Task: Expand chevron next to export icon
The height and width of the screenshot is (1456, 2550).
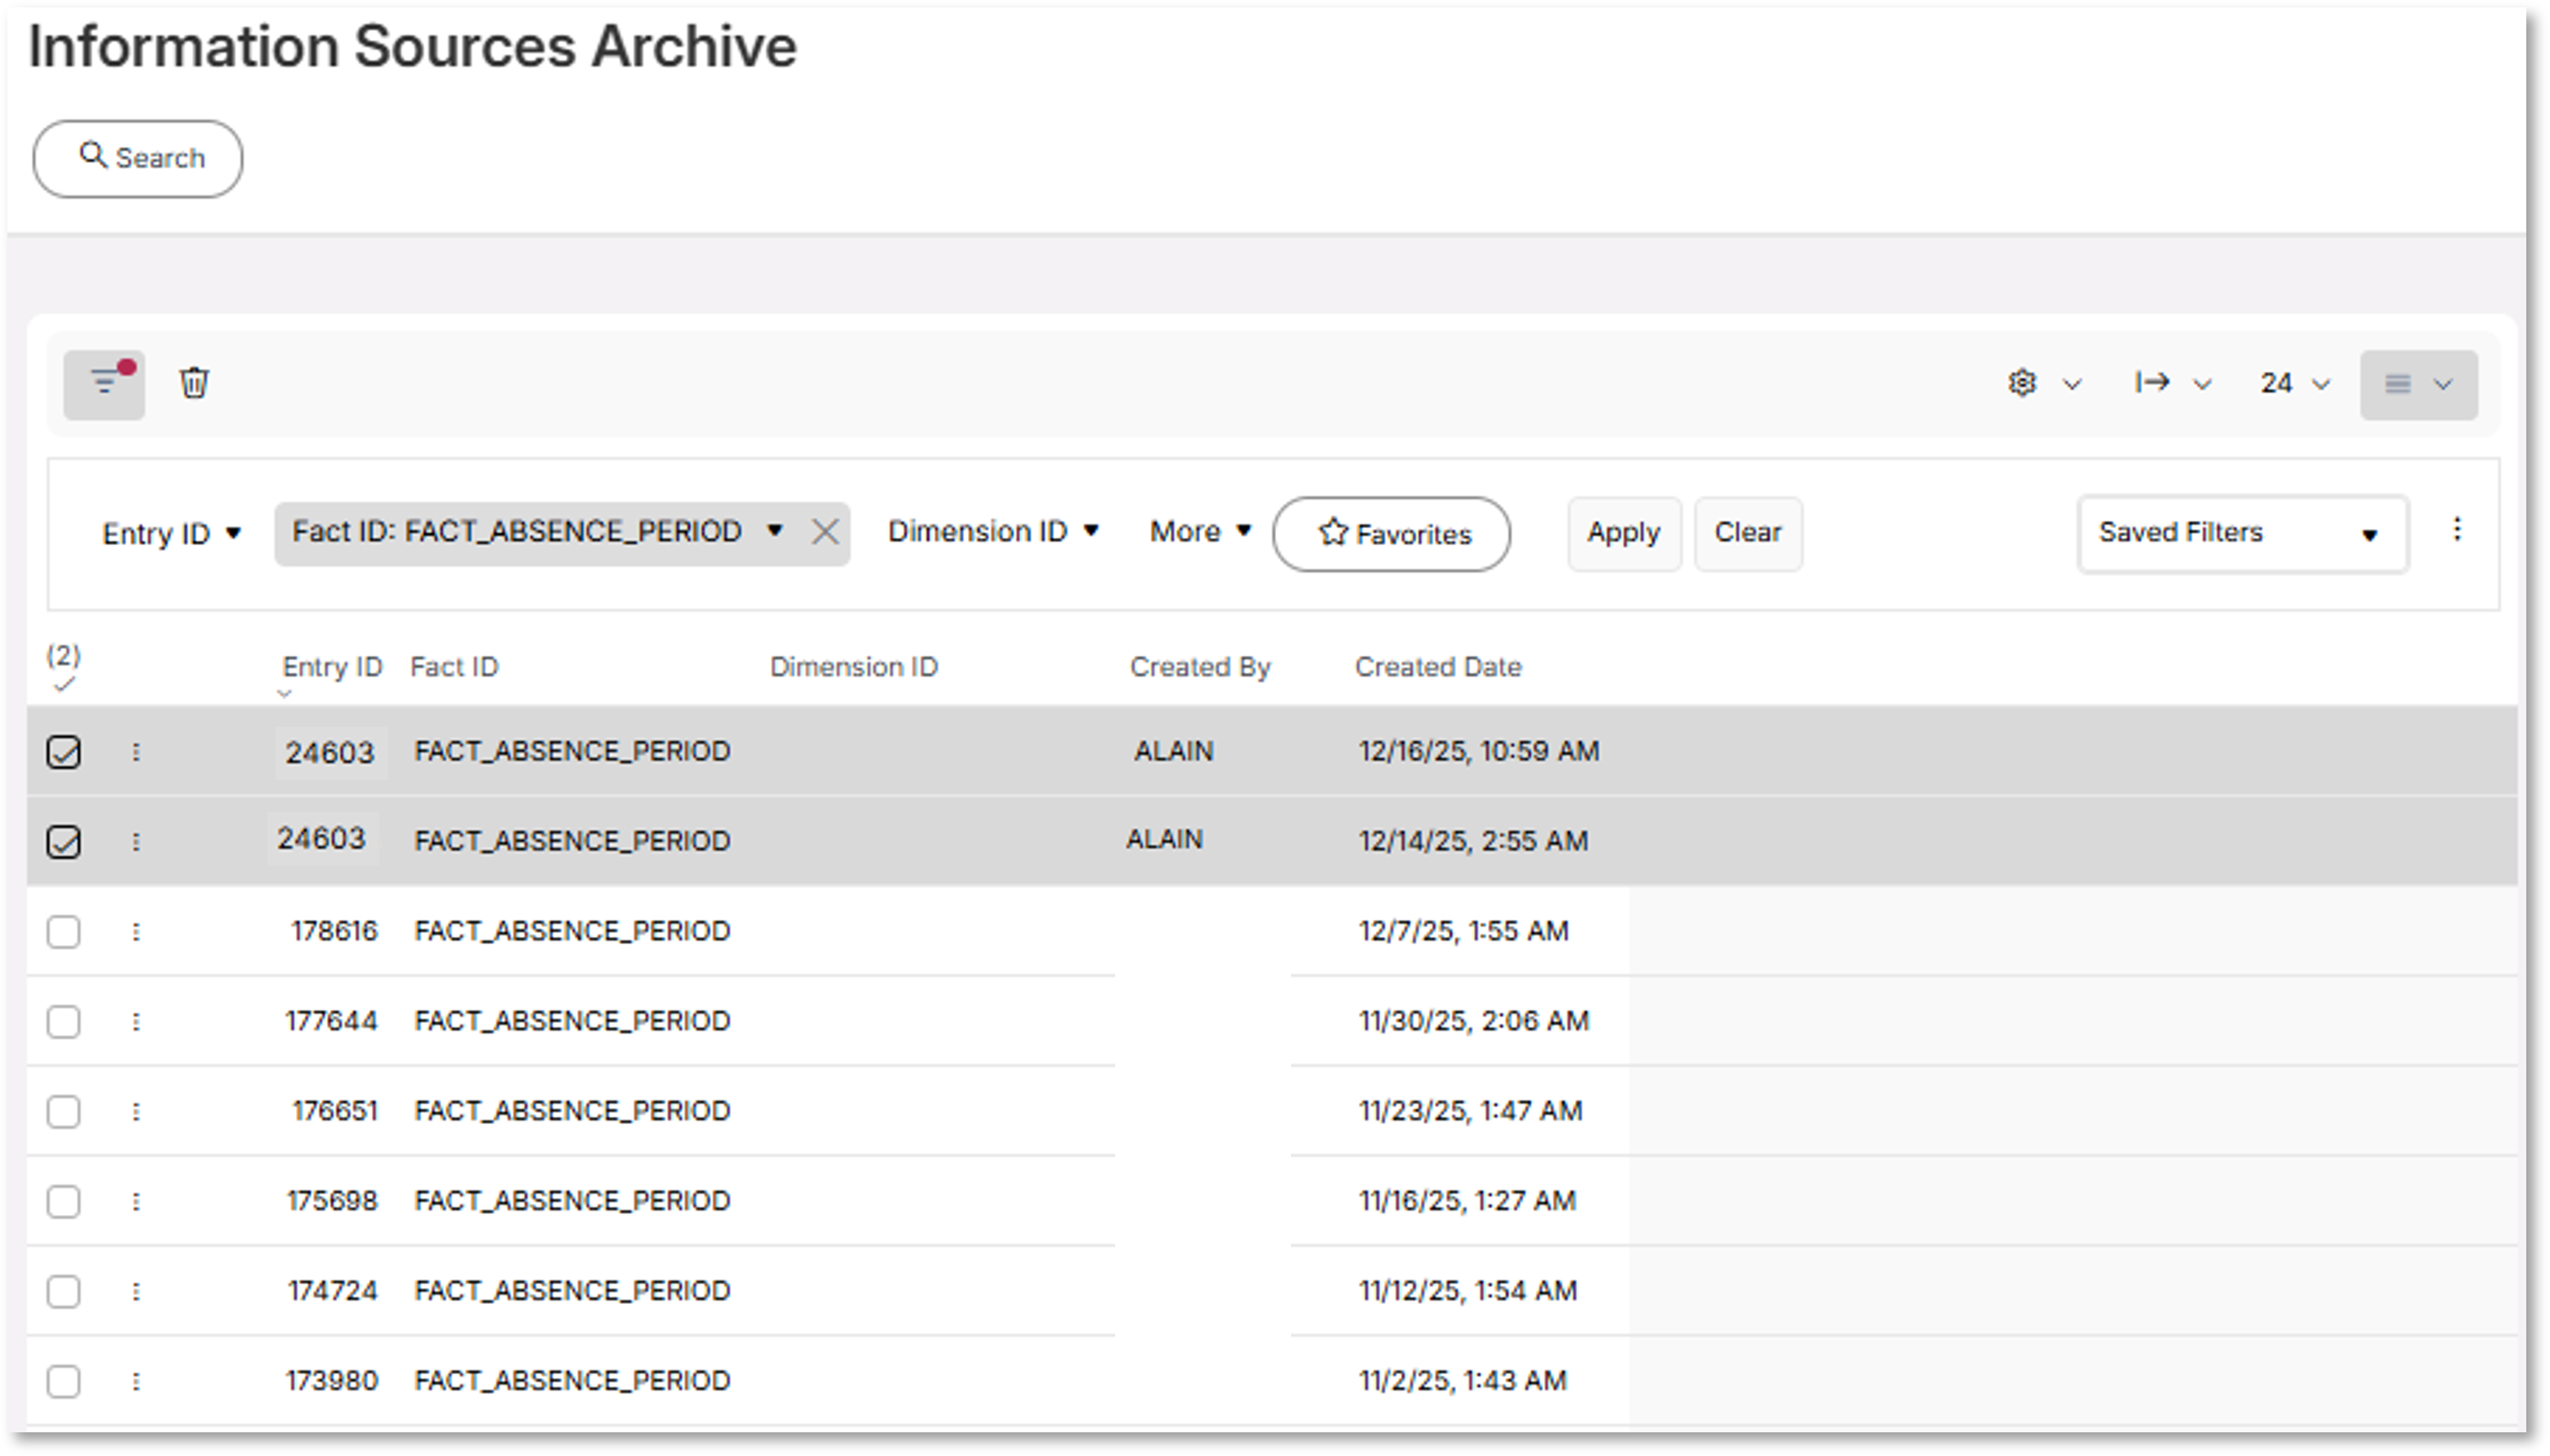Action: [2202, 384]
